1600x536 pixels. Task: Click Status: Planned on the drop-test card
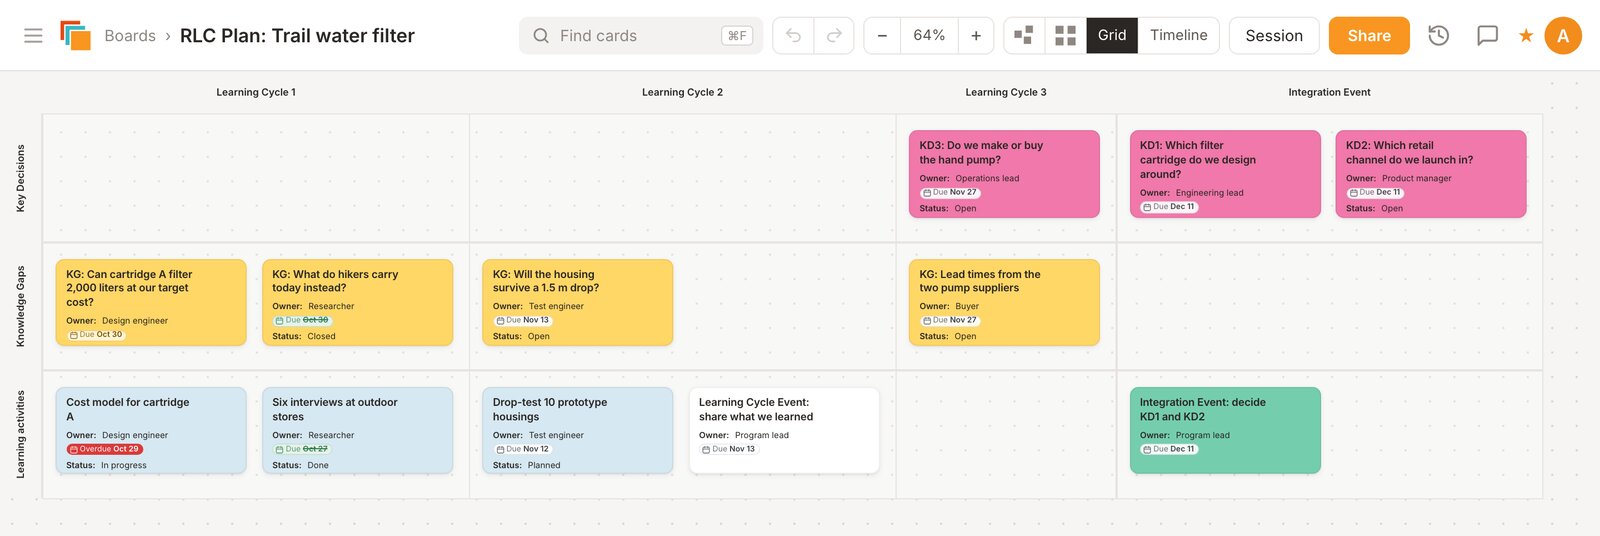pos(527,465)
